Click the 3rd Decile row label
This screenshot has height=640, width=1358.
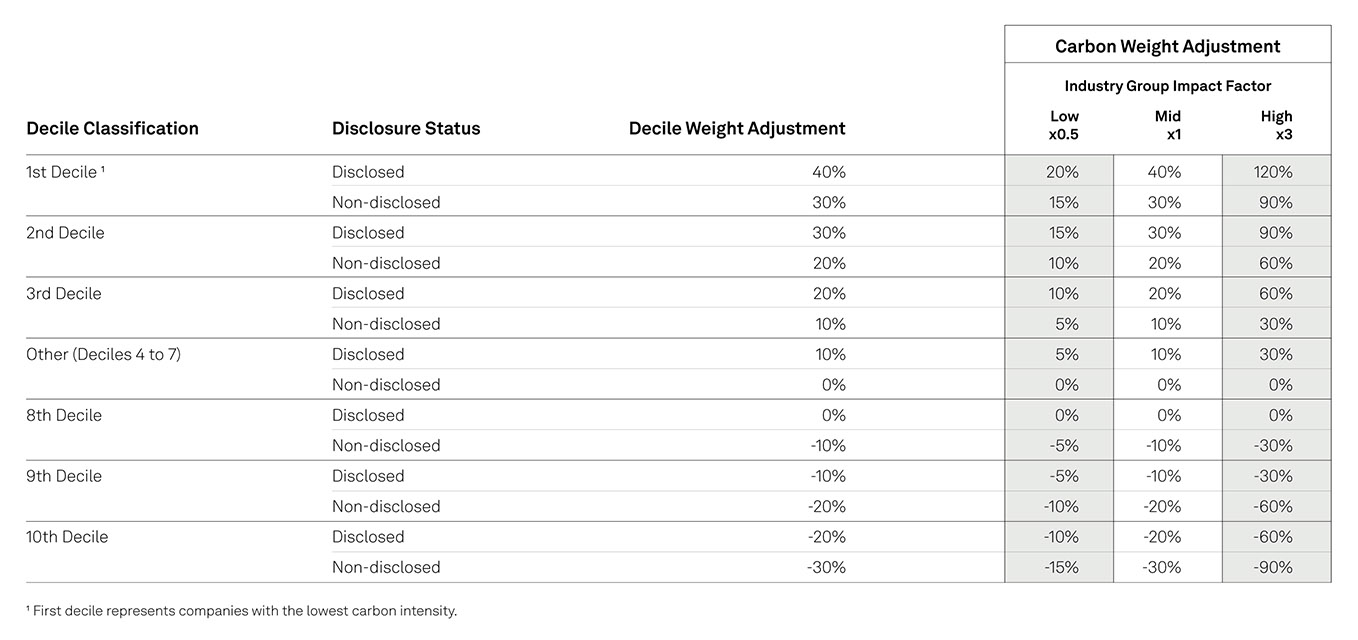click(64, 294)
